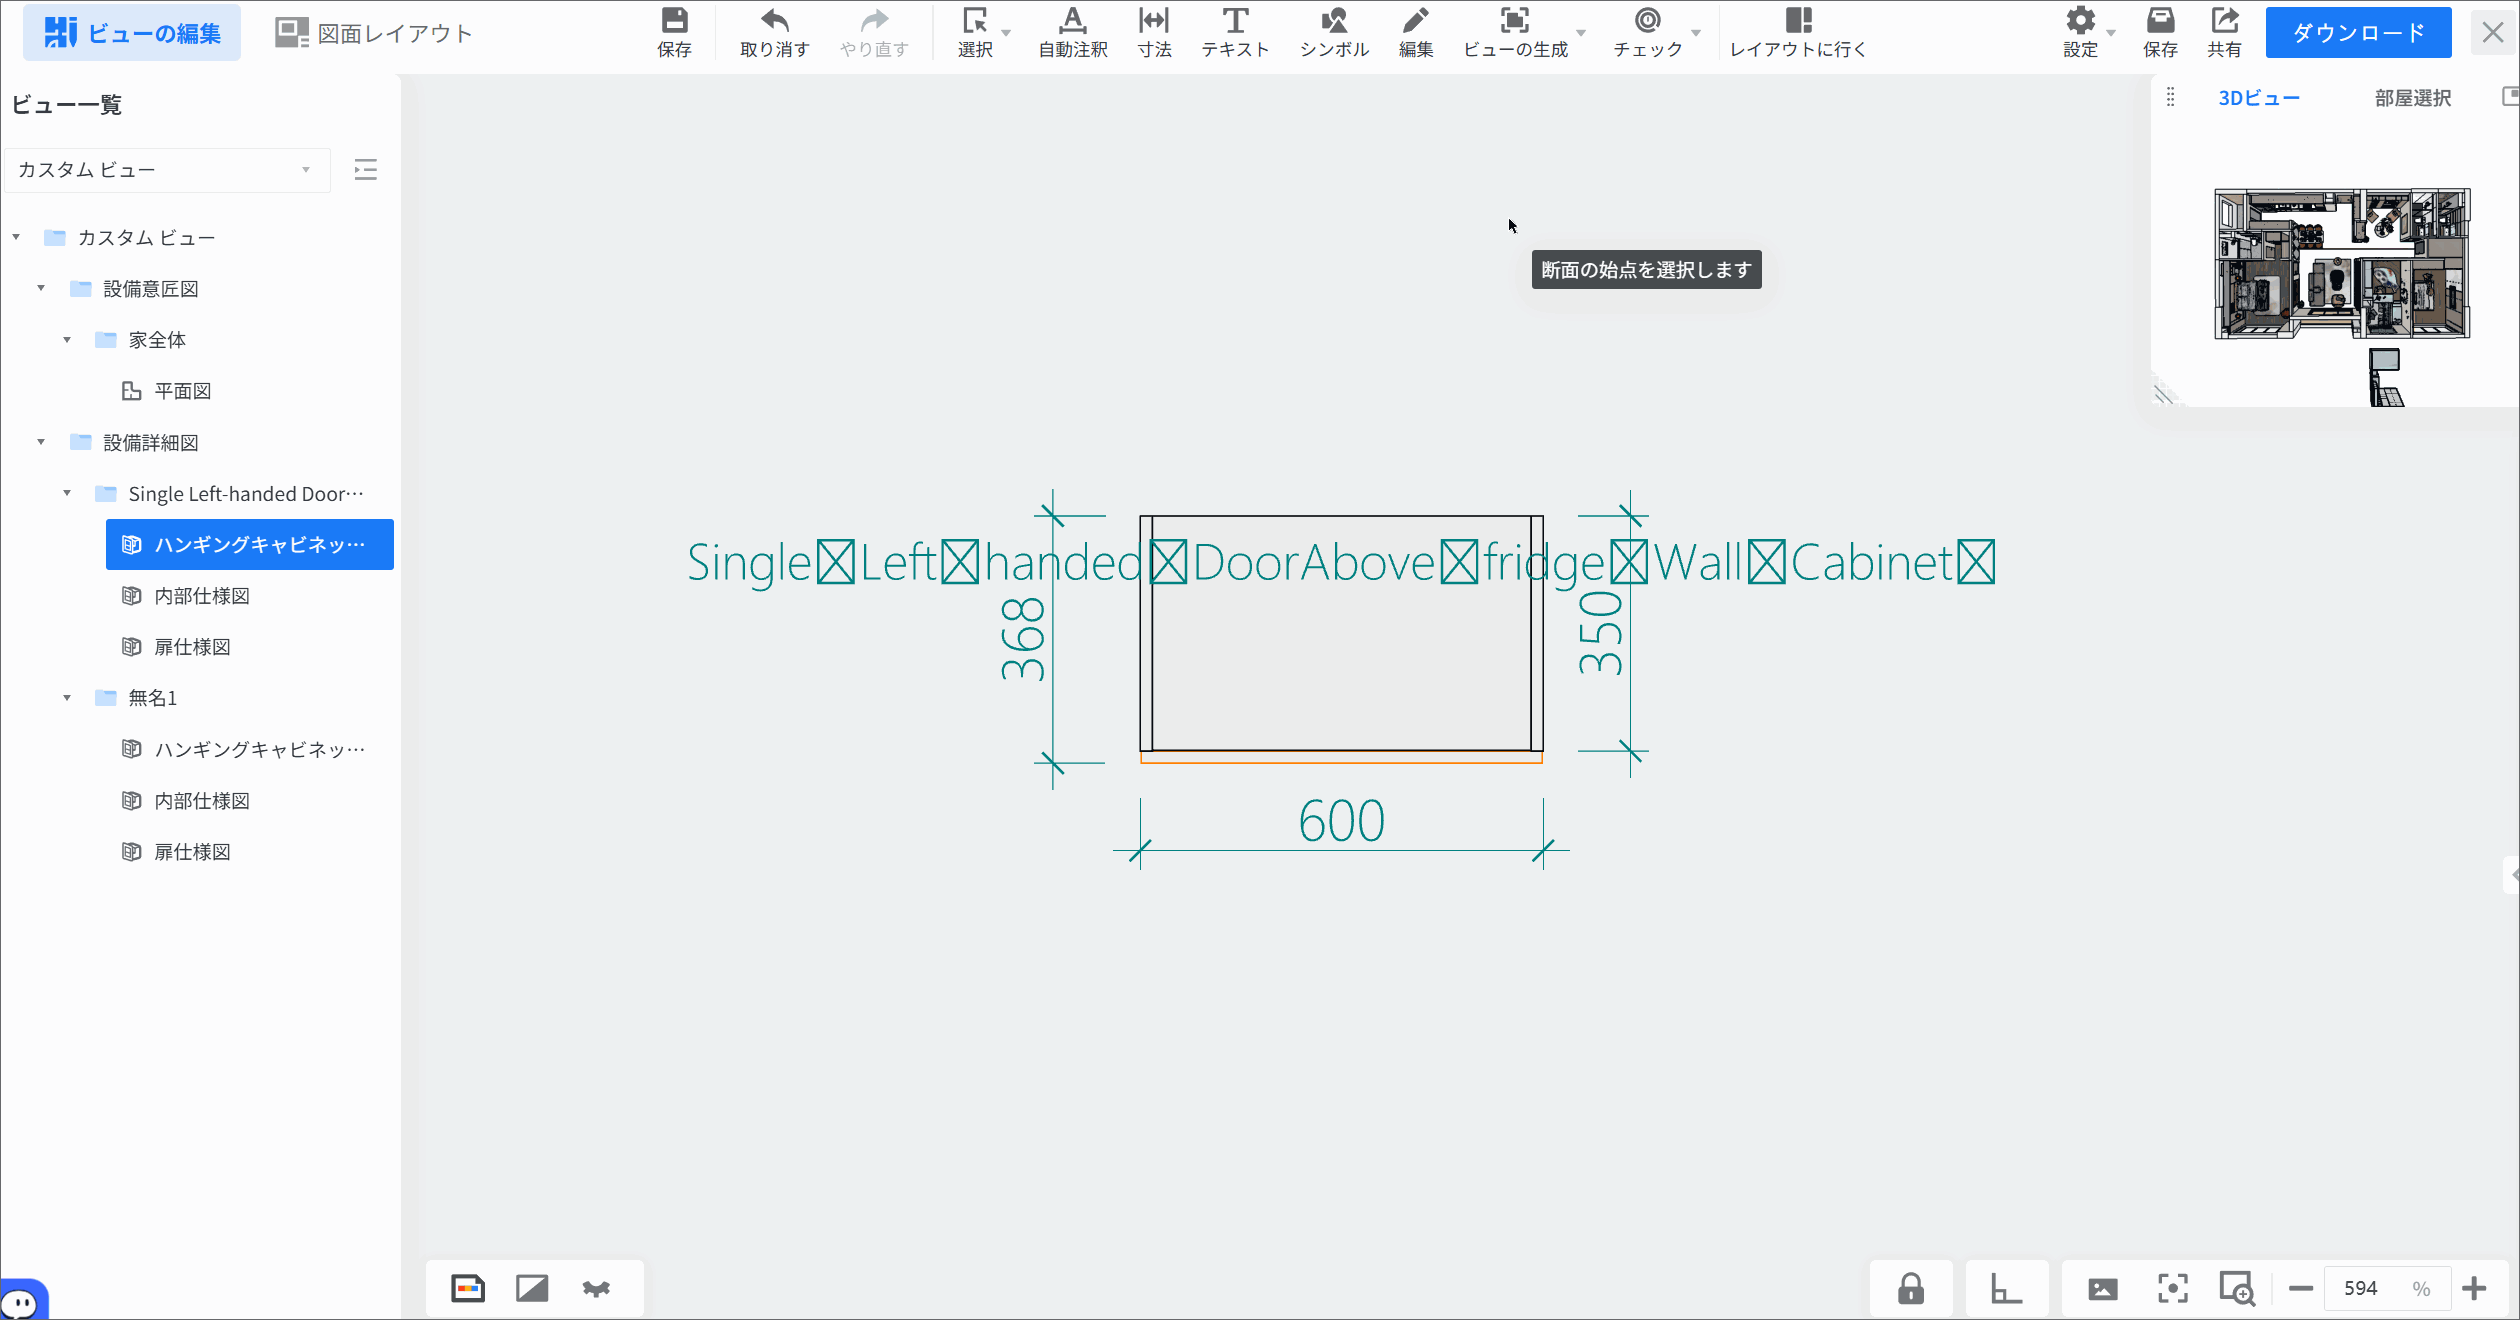Open the ビューの生成 dropdown arrow
The height and width of the screenshot is (1320, 2520).
point(1581,33)
